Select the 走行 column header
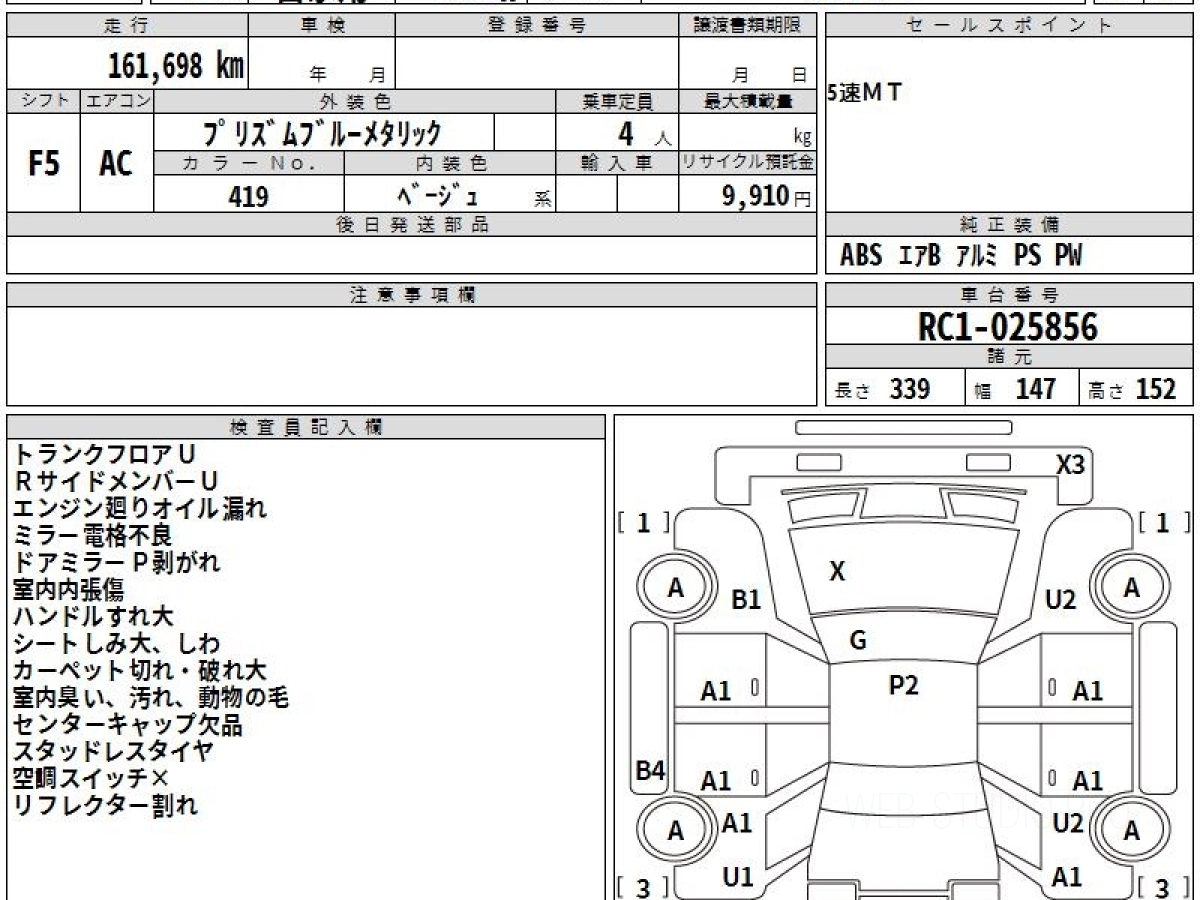 point(127,26)
